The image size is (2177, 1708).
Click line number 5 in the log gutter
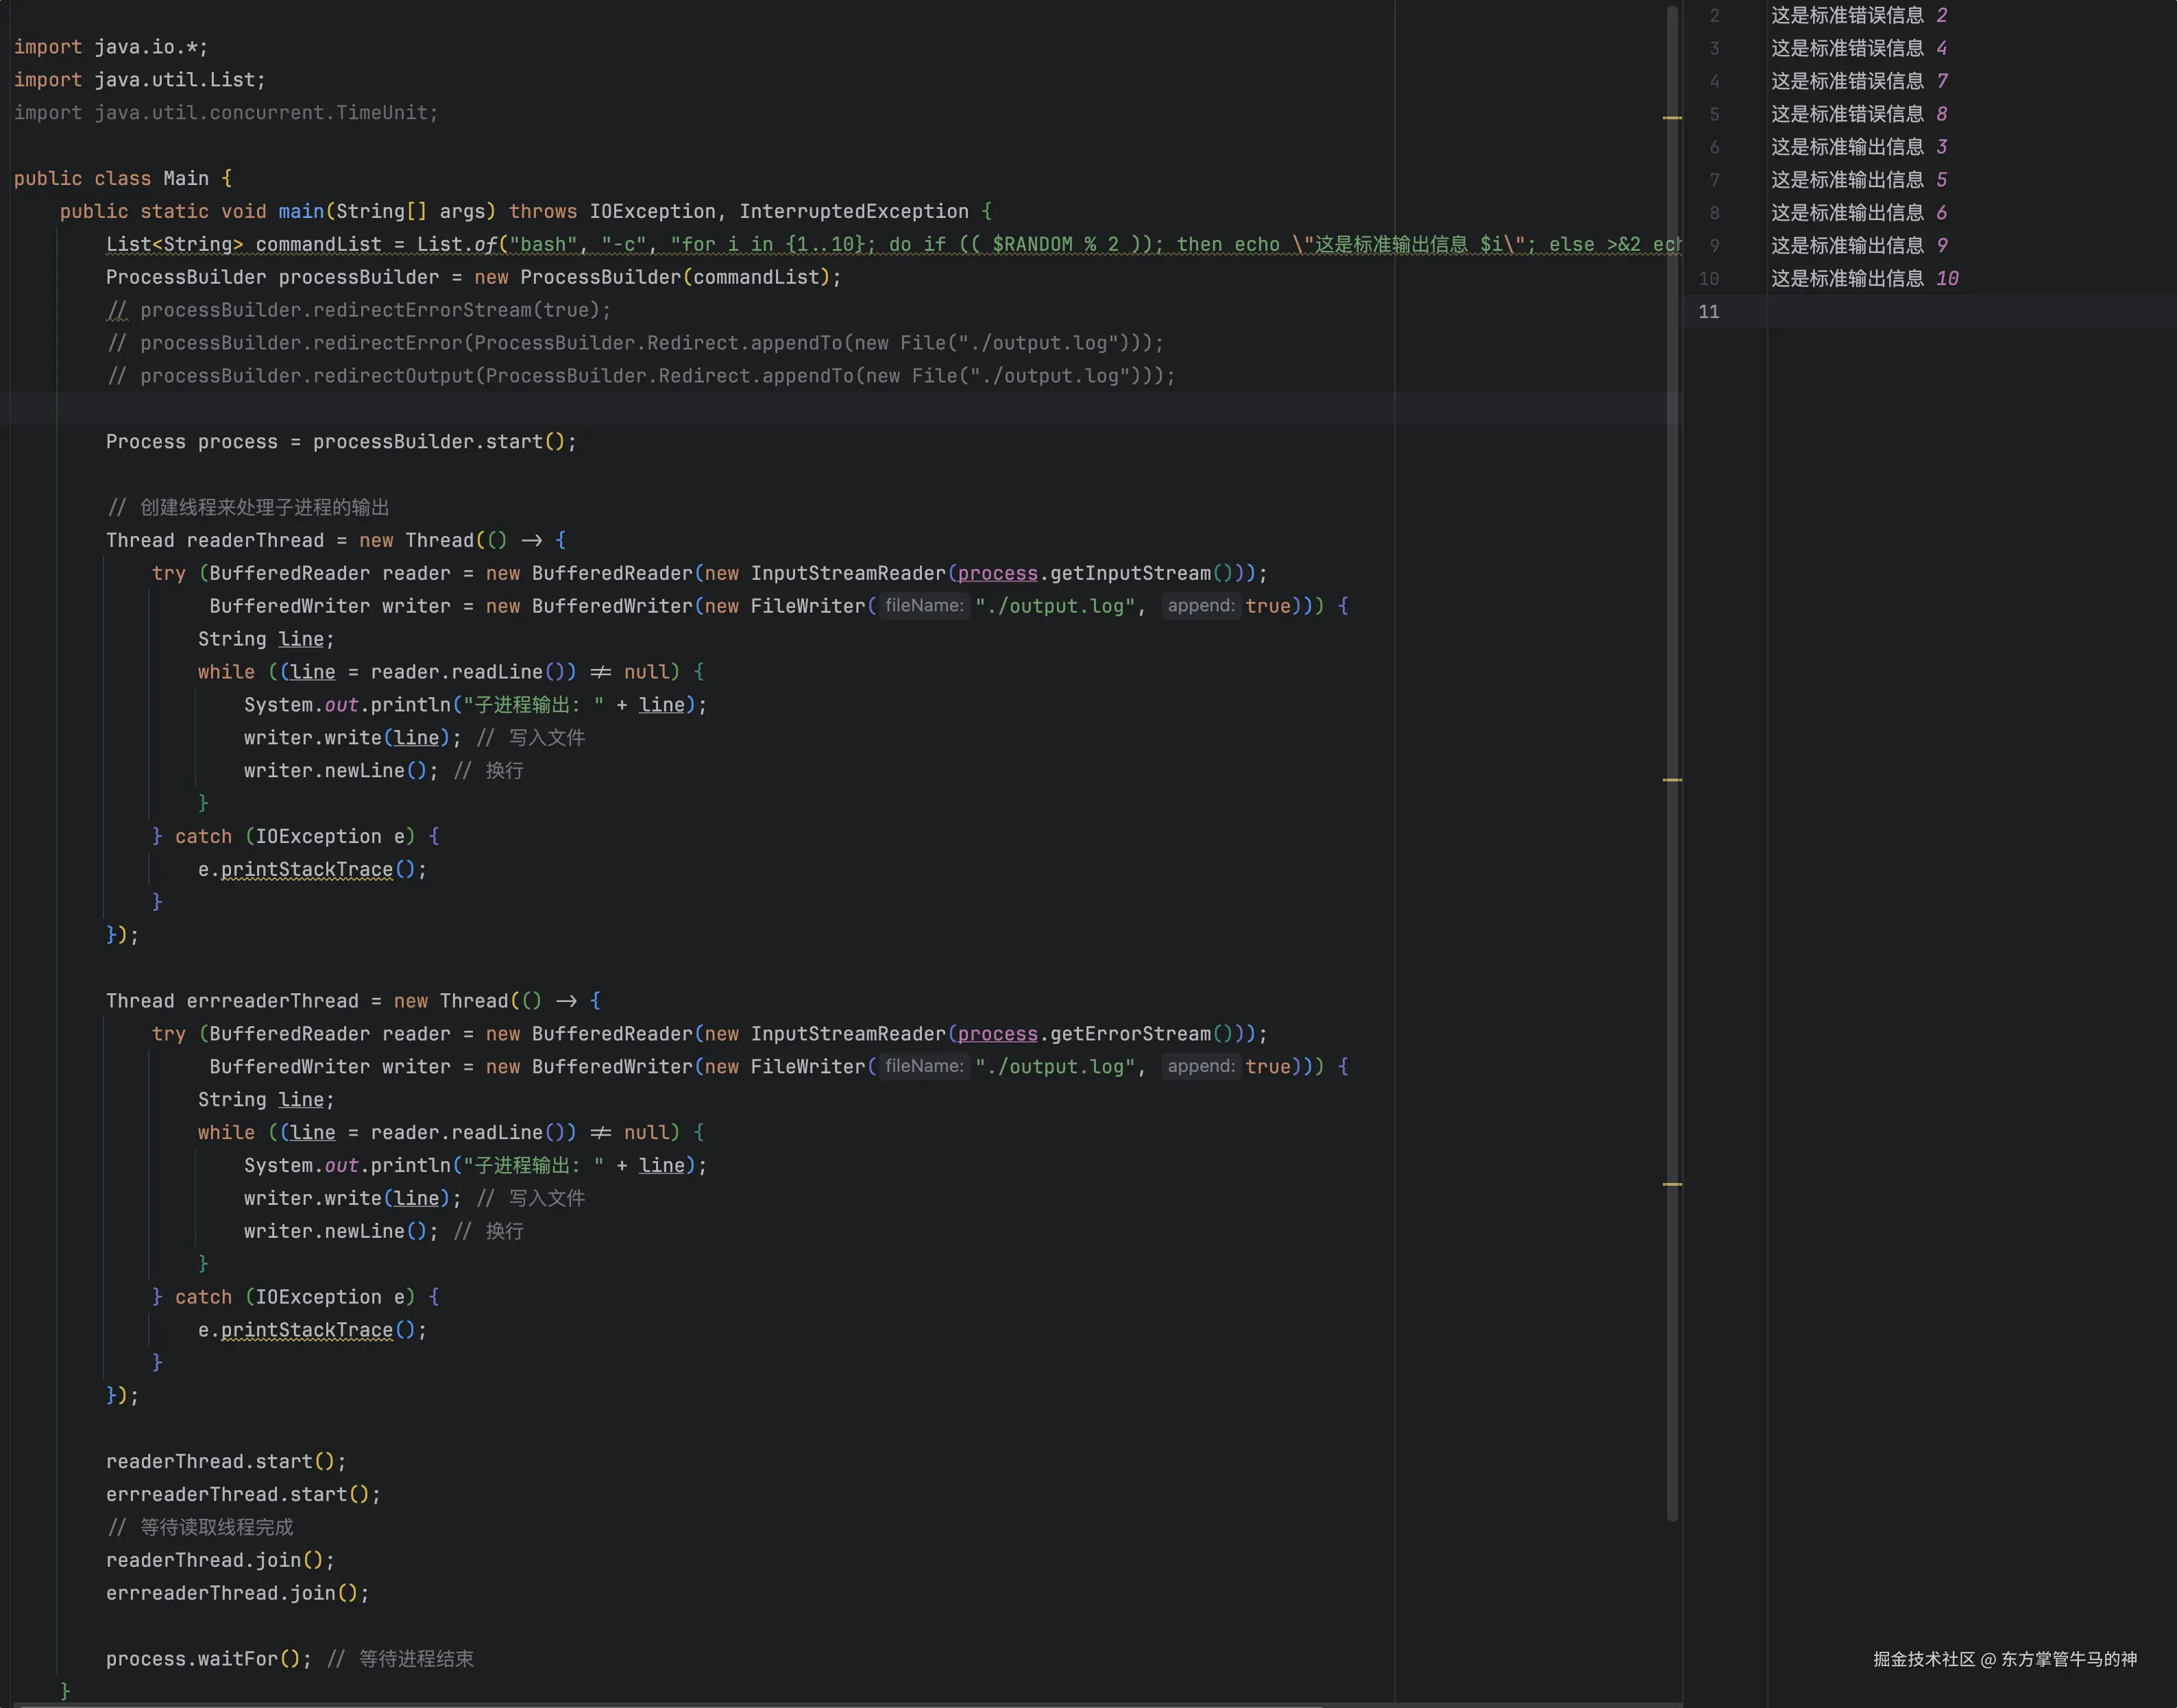[x=1714, y=114]
